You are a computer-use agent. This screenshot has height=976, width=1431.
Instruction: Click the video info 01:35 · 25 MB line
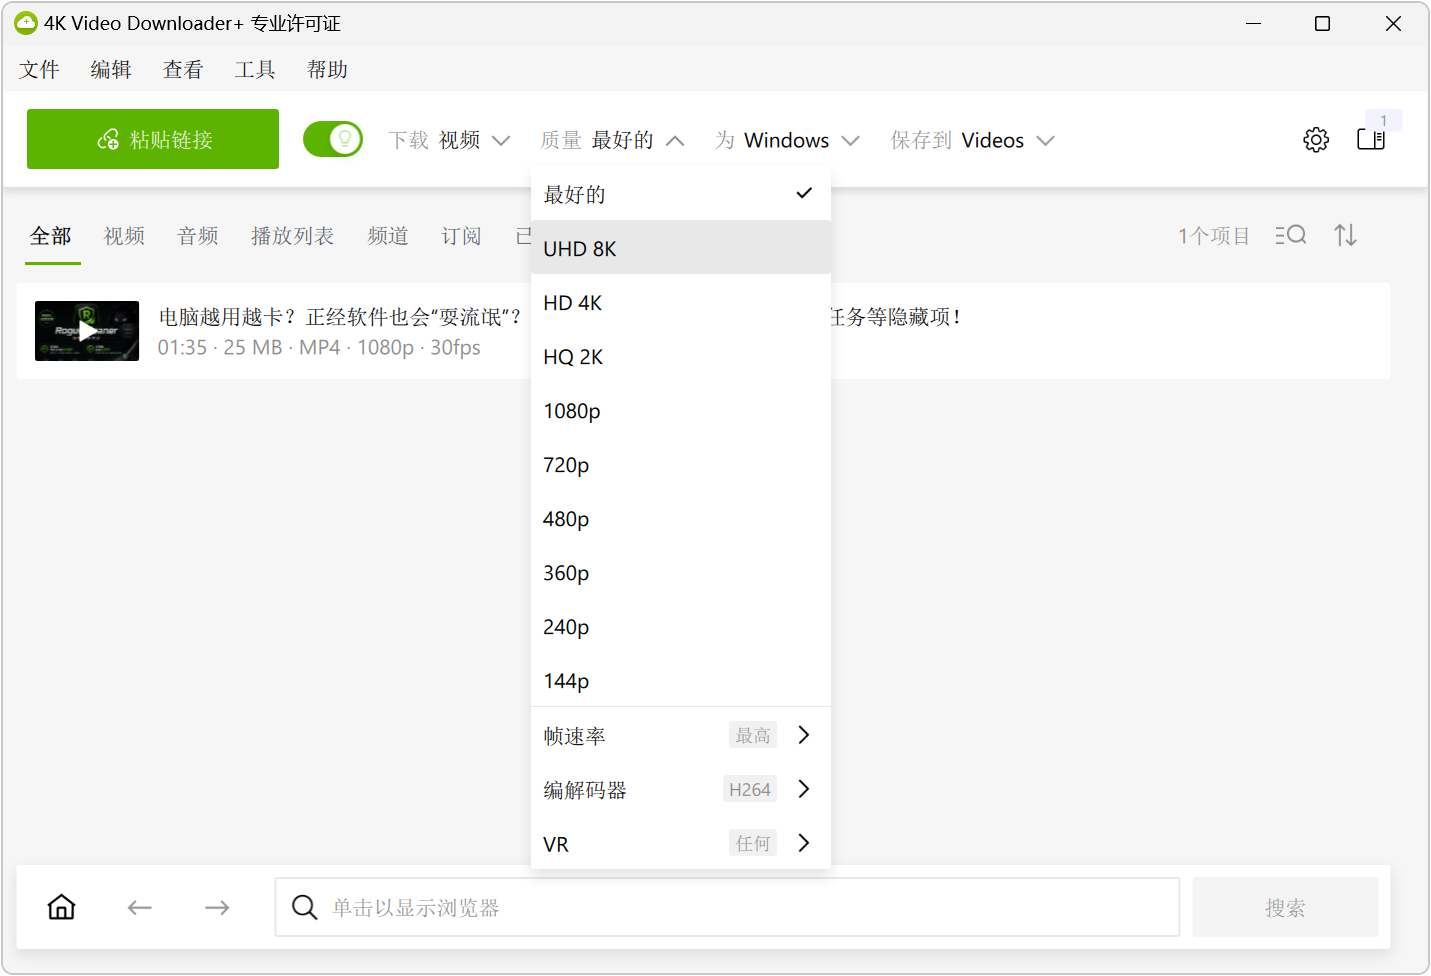(319, 347)
